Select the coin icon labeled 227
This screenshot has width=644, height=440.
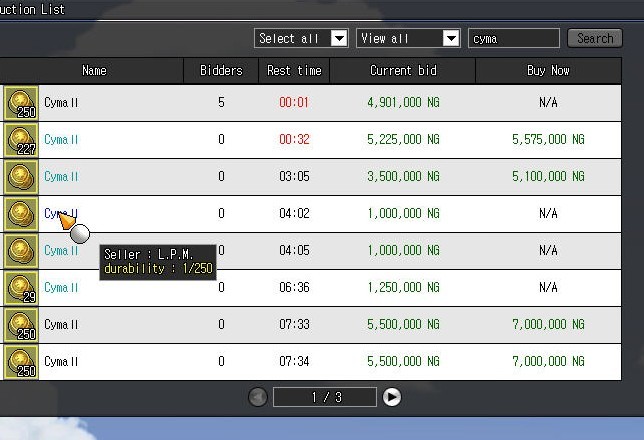click(20, 139)
